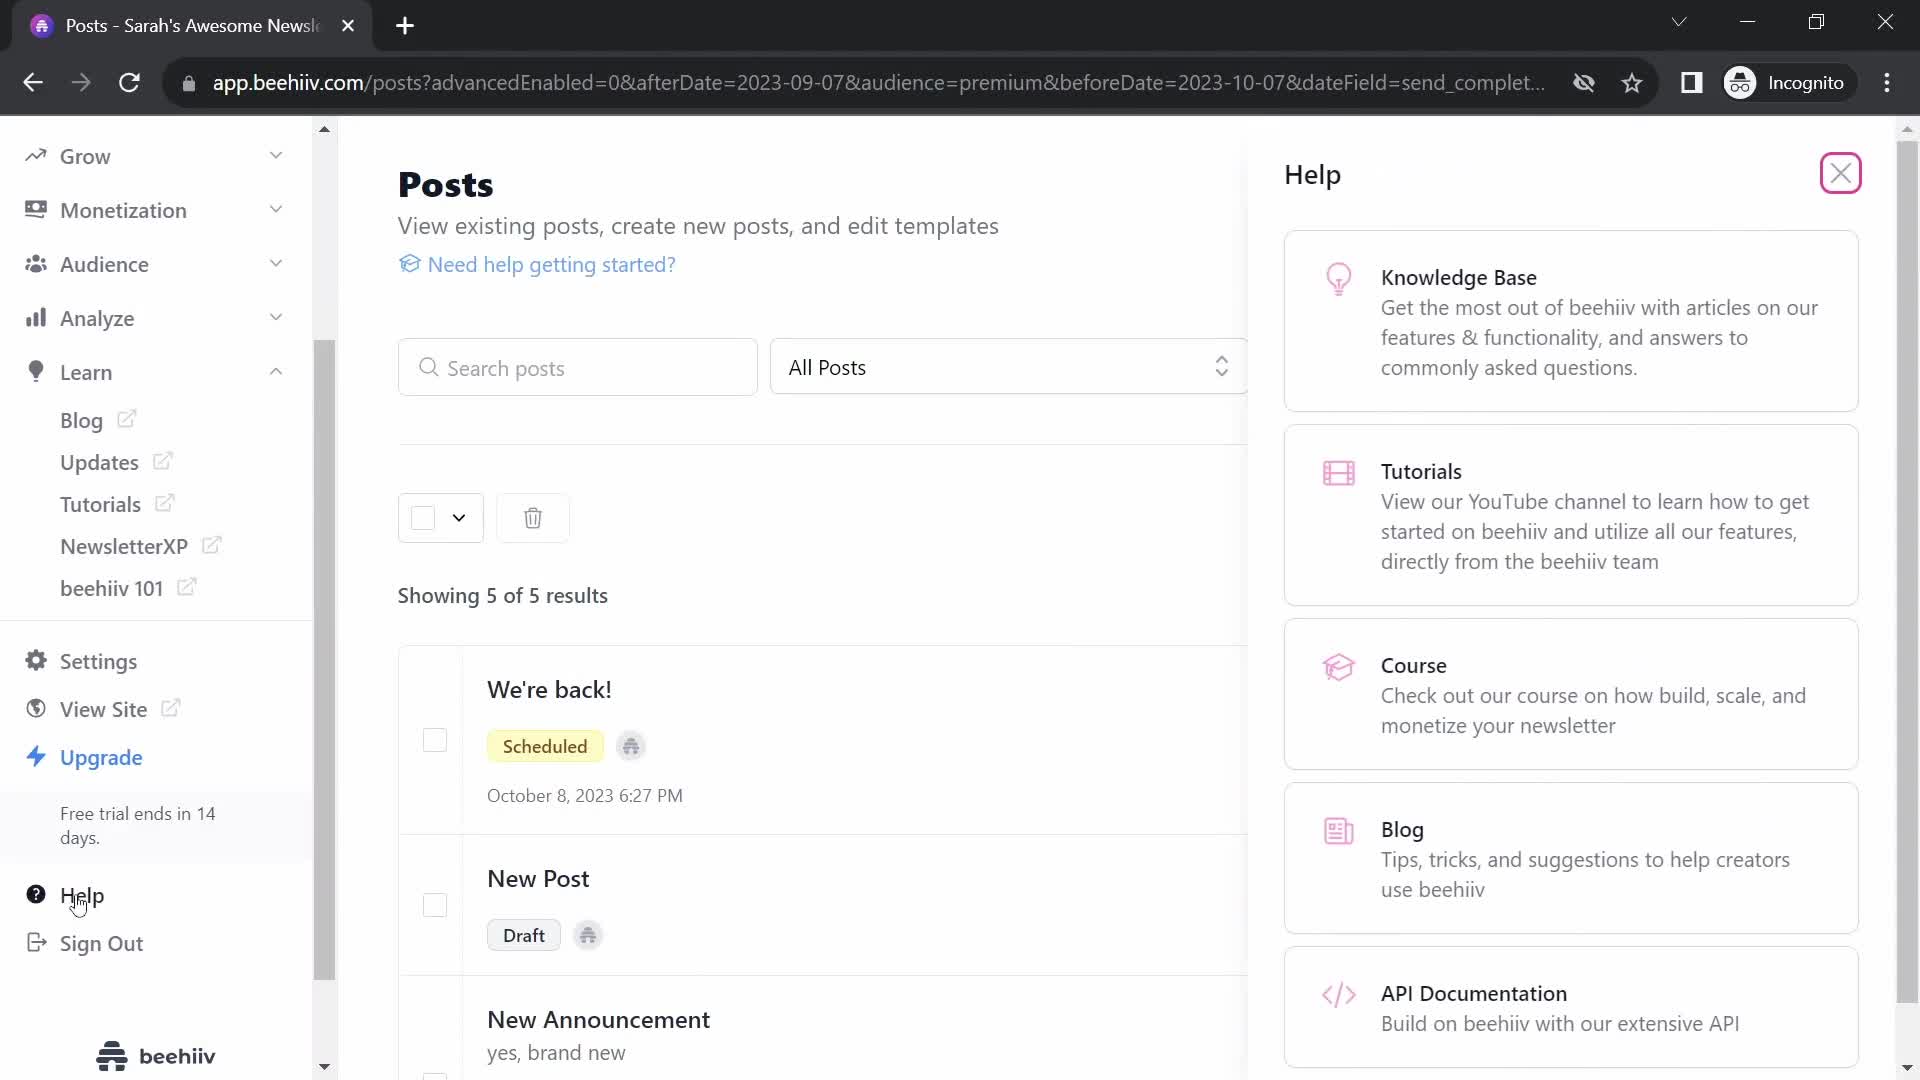
Task: Click the Knowledge Base help icon
Action: [1338, 278]
